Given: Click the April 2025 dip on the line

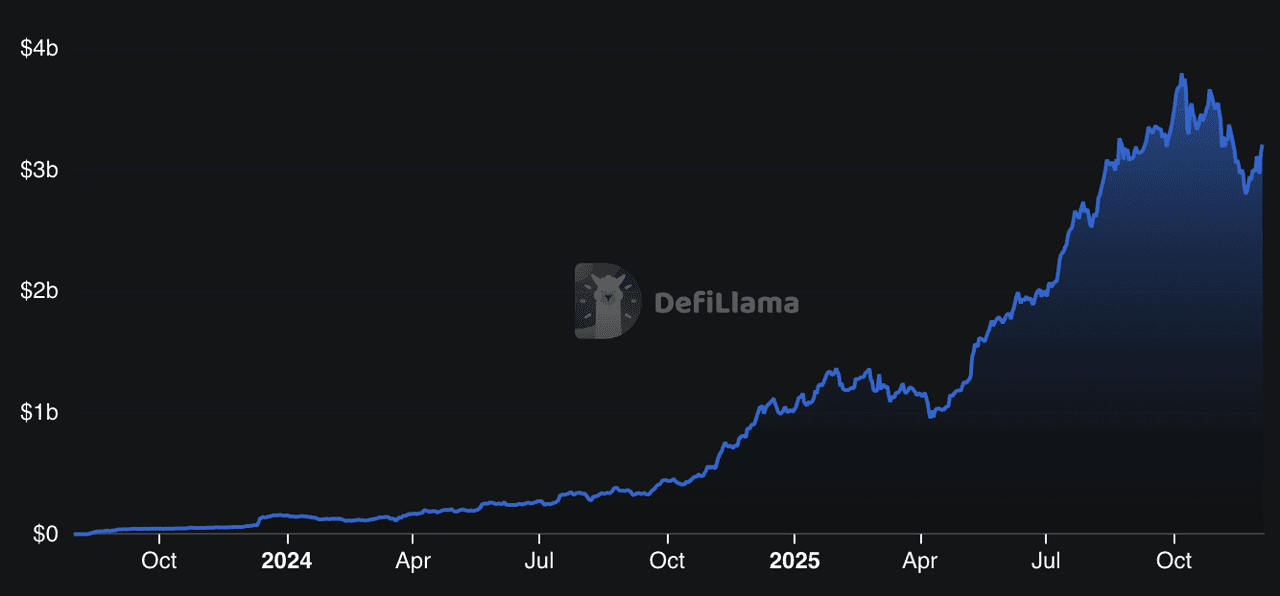Looking at the screenshot, I should coord(930,416).
